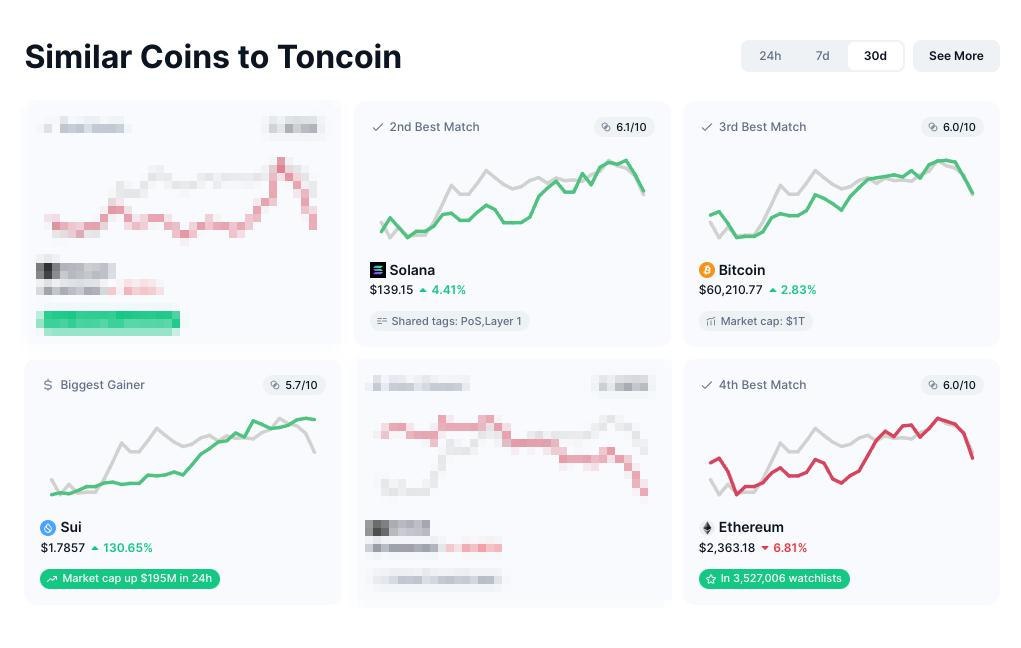Click the Sui market cap up $195M badge
Screen dimensions: 1021x648
(130, 578)
